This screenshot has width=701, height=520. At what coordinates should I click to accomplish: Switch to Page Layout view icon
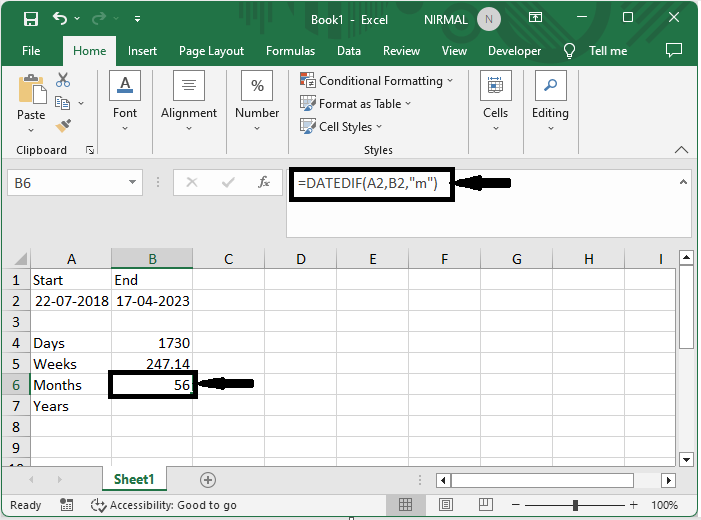[446, 505]
